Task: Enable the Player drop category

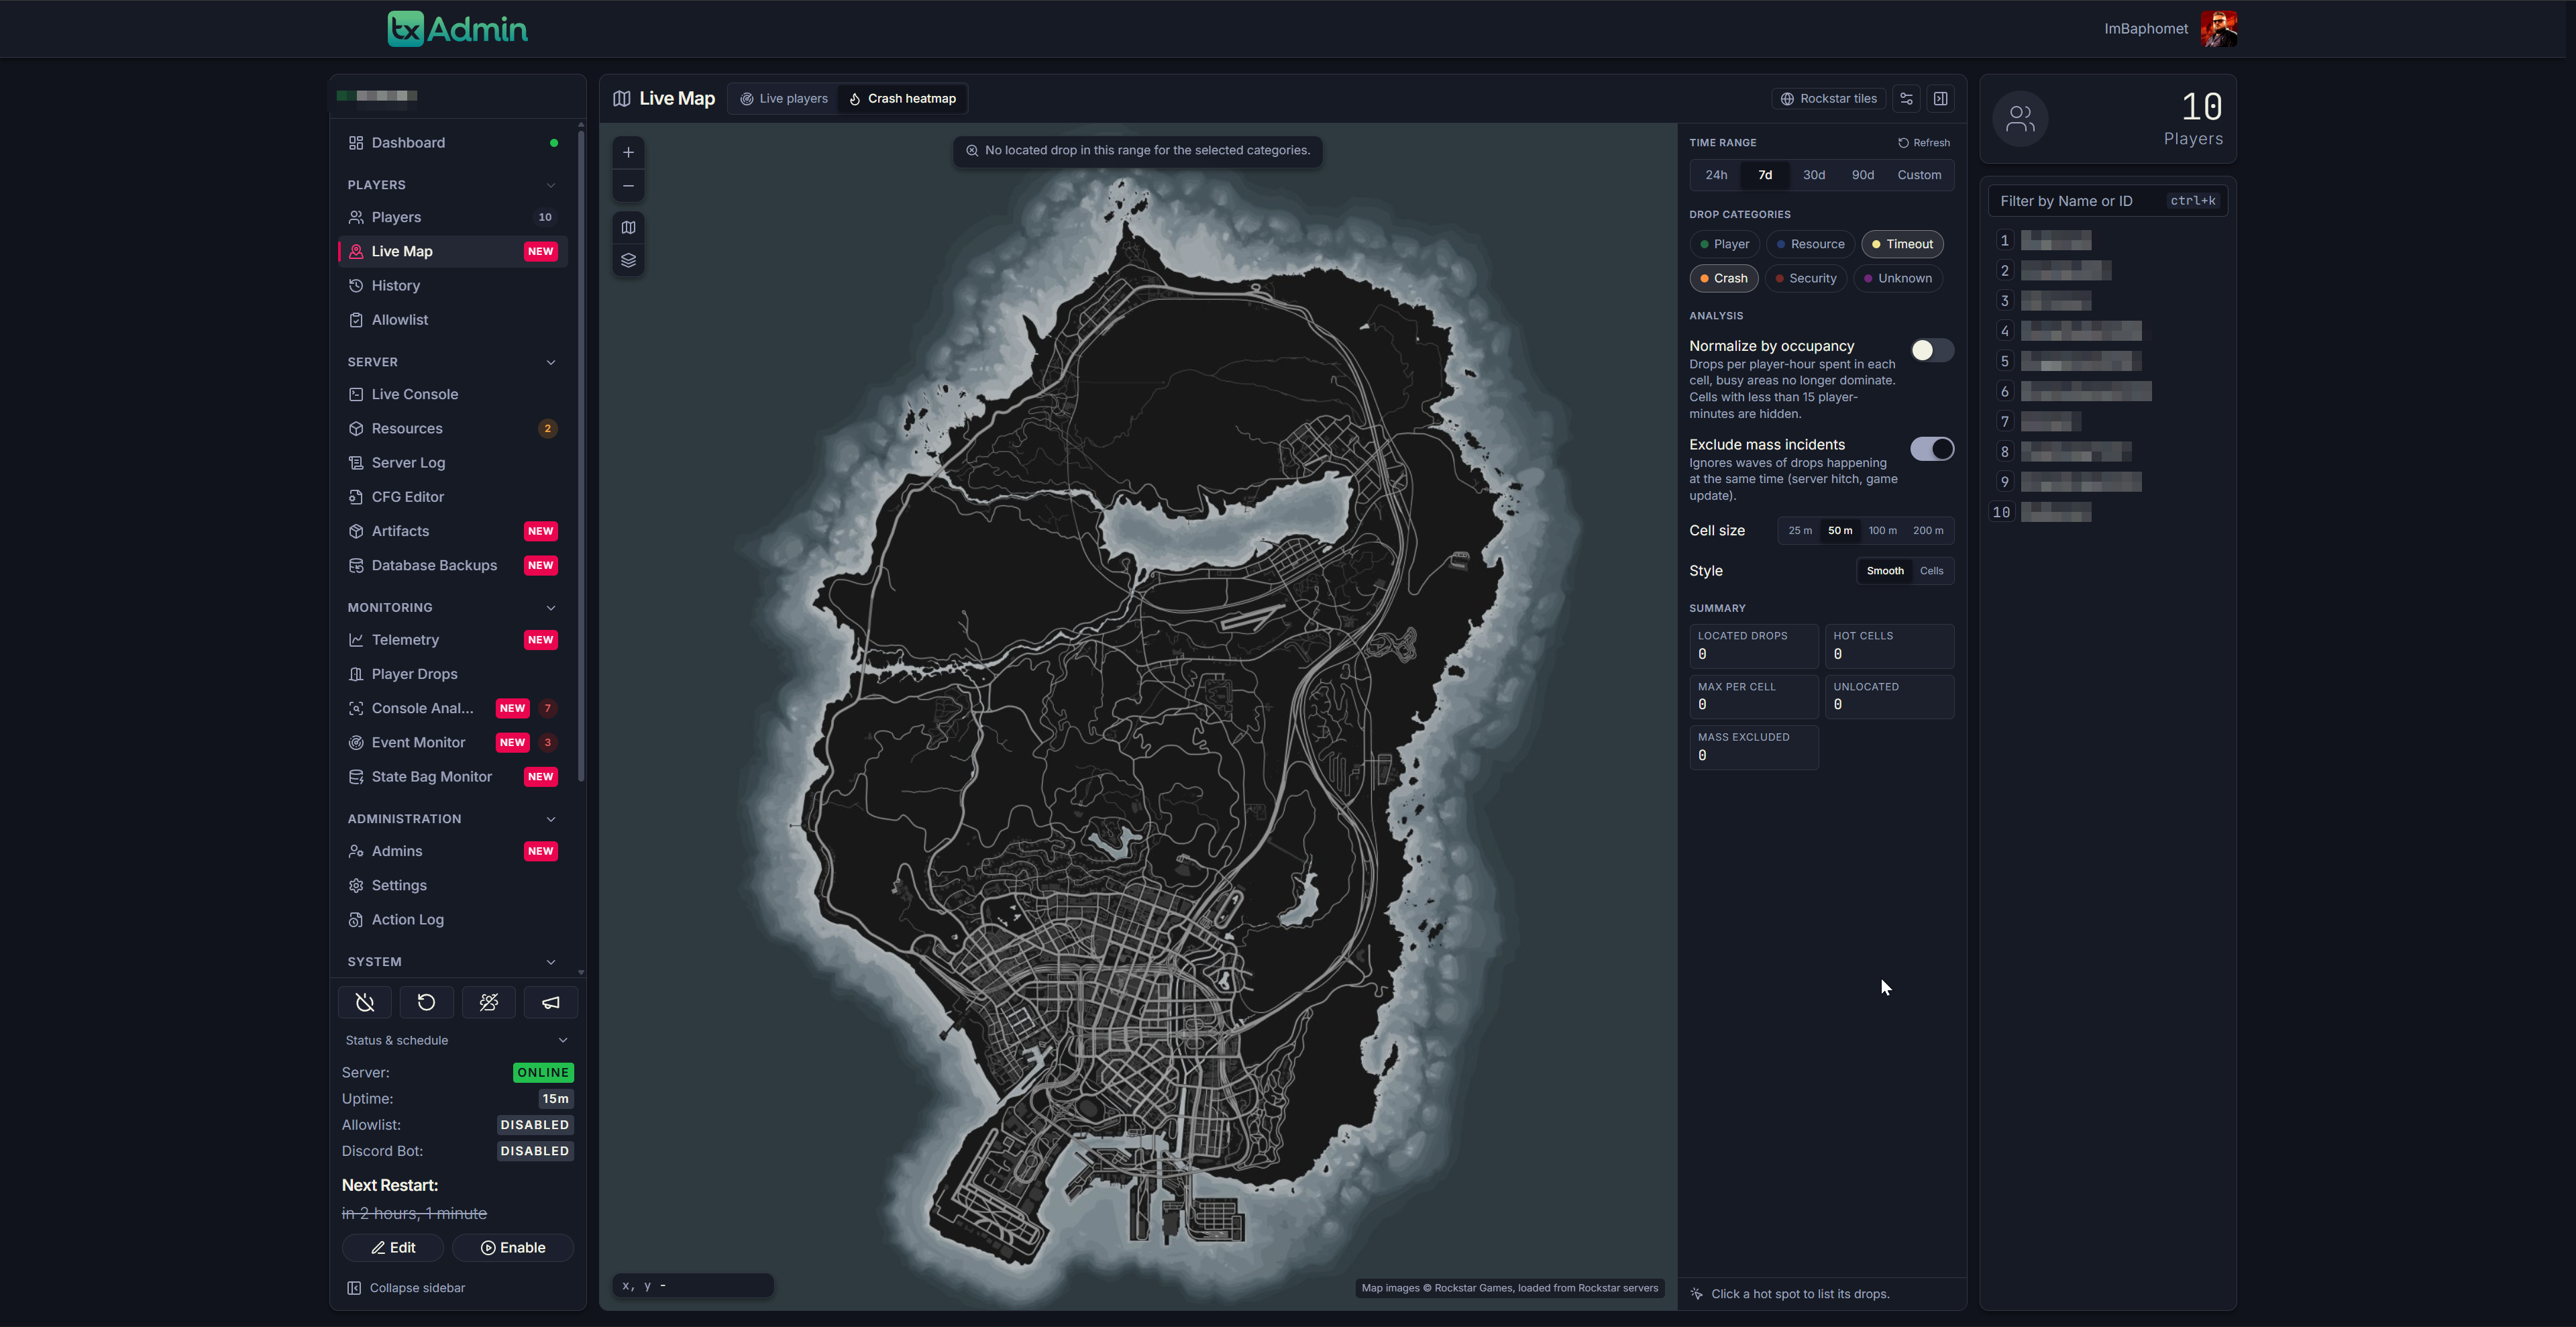Action: (x=1724, y=244)
